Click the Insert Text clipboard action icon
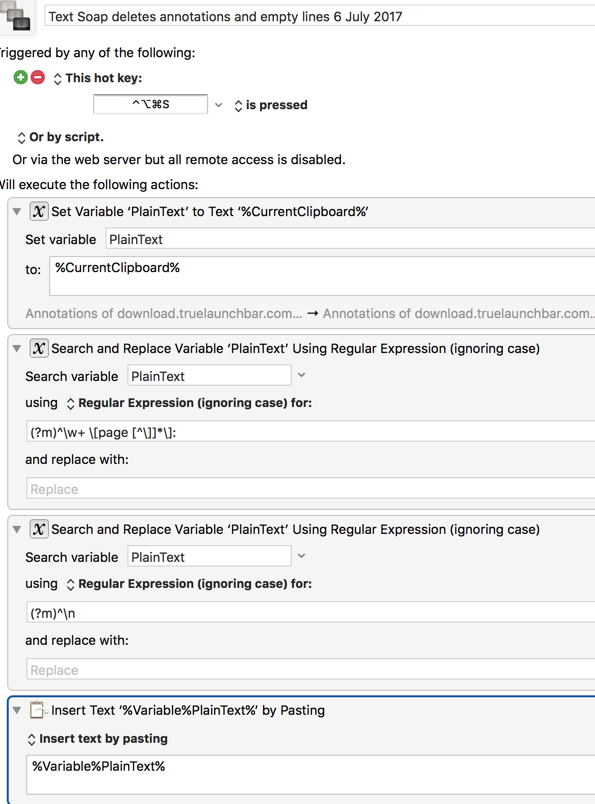The height and width of the screenshot is (804, 595). pyautogui.click(x=38, y=710)
